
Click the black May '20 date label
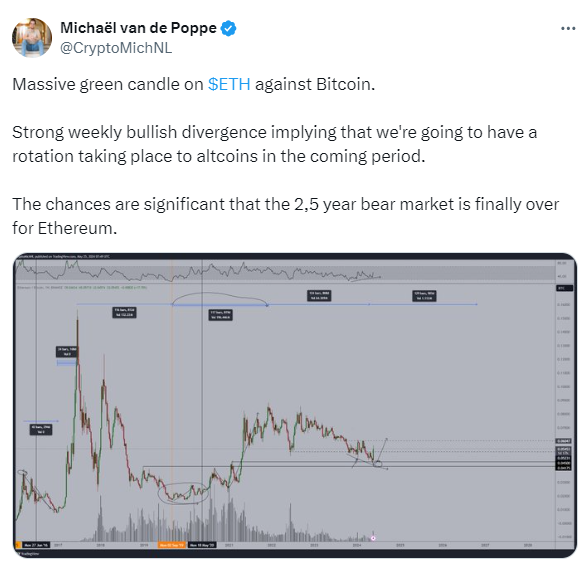click(202, 545)
